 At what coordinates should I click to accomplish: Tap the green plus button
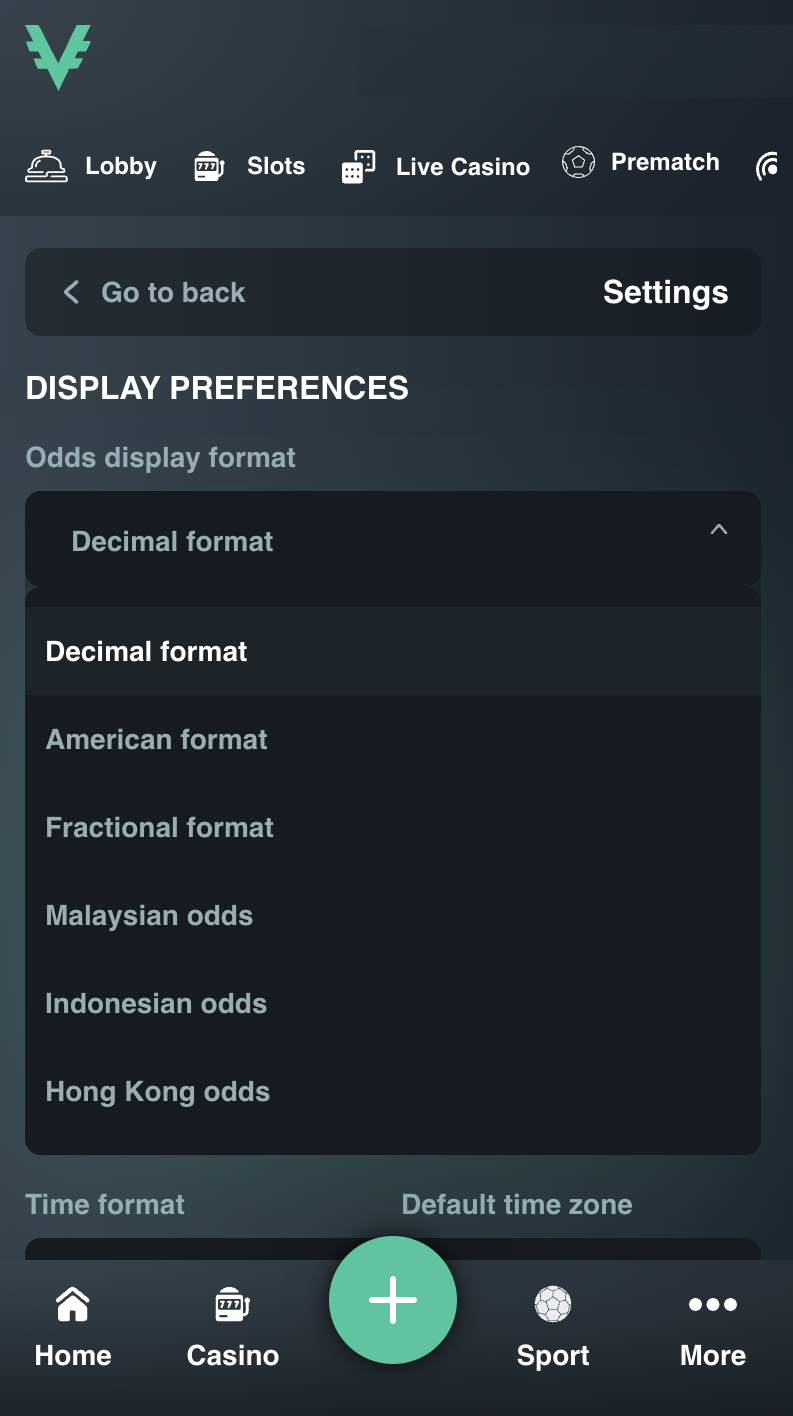[393, 1300]
